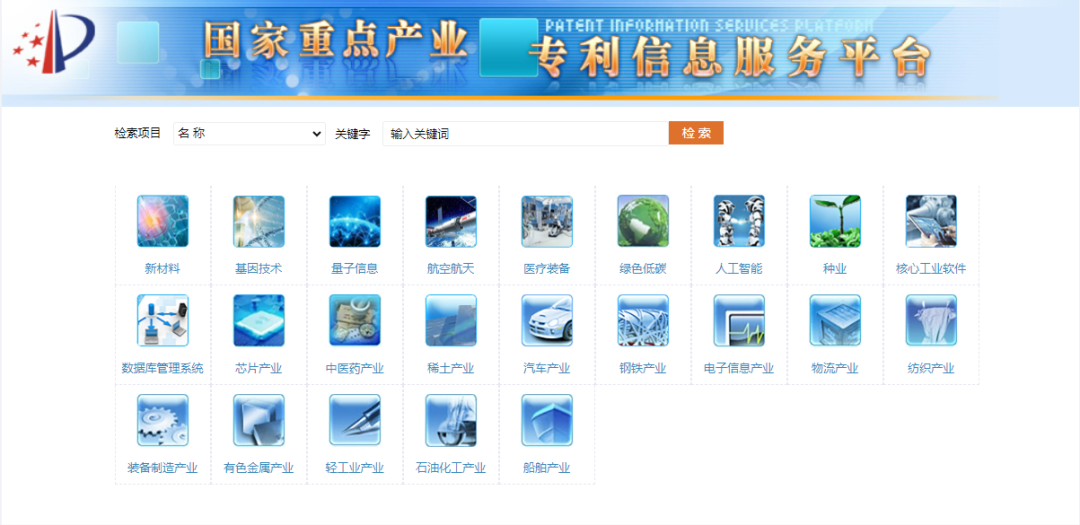The image size is (1080, 525).
Task: Expand the 检索项目 名称 dropdown
Action: click(x=249, y=133)
